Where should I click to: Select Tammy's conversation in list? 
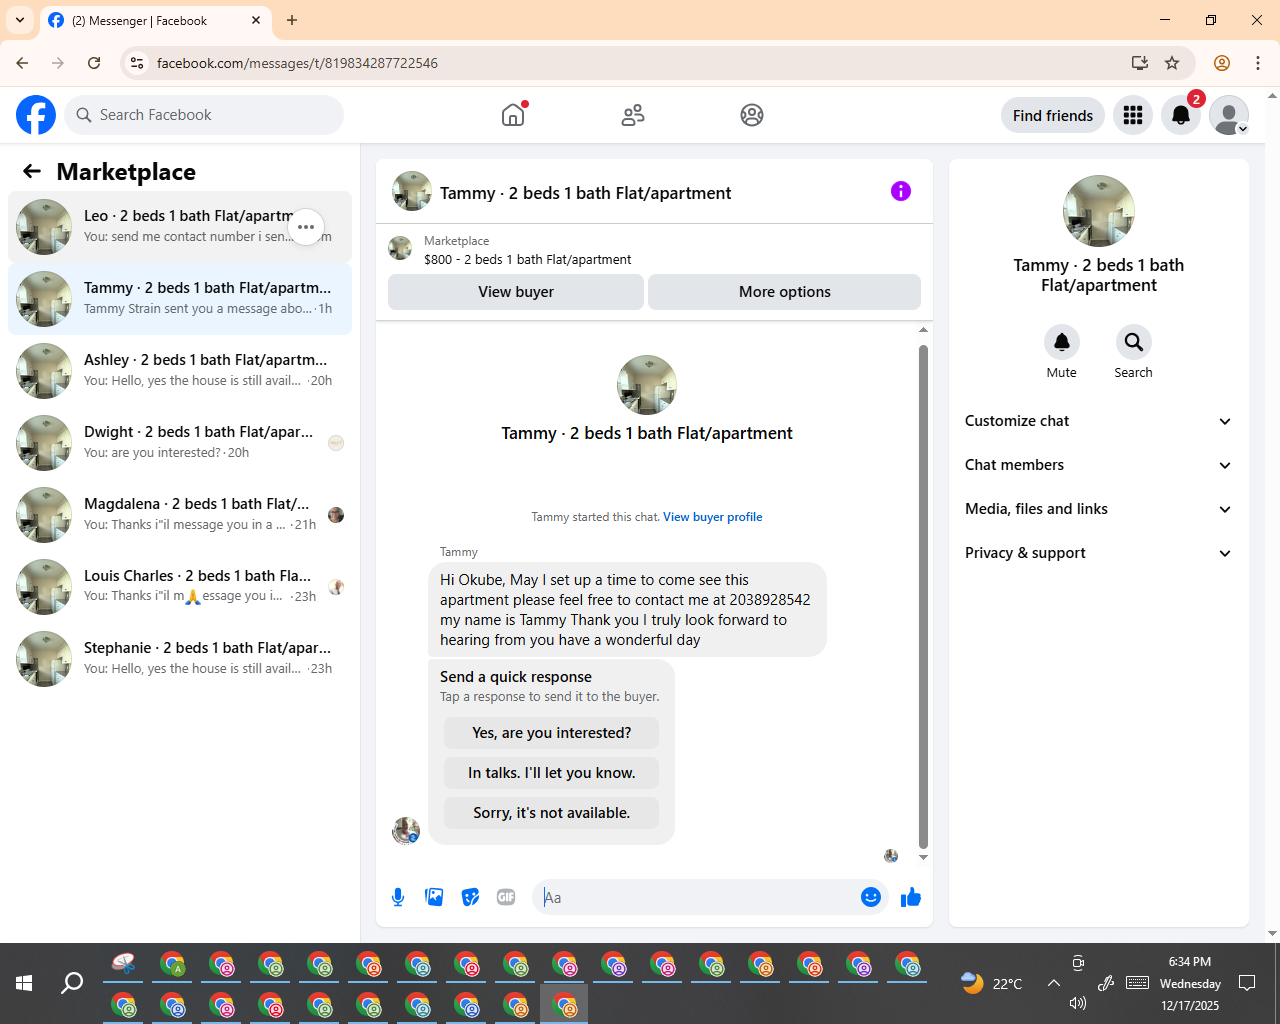[180, 299]
